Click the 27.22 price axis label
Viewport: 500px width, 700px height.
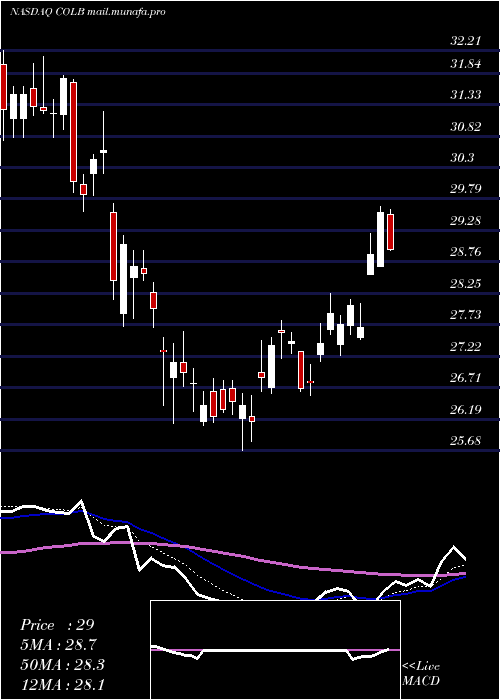point(466,346)
